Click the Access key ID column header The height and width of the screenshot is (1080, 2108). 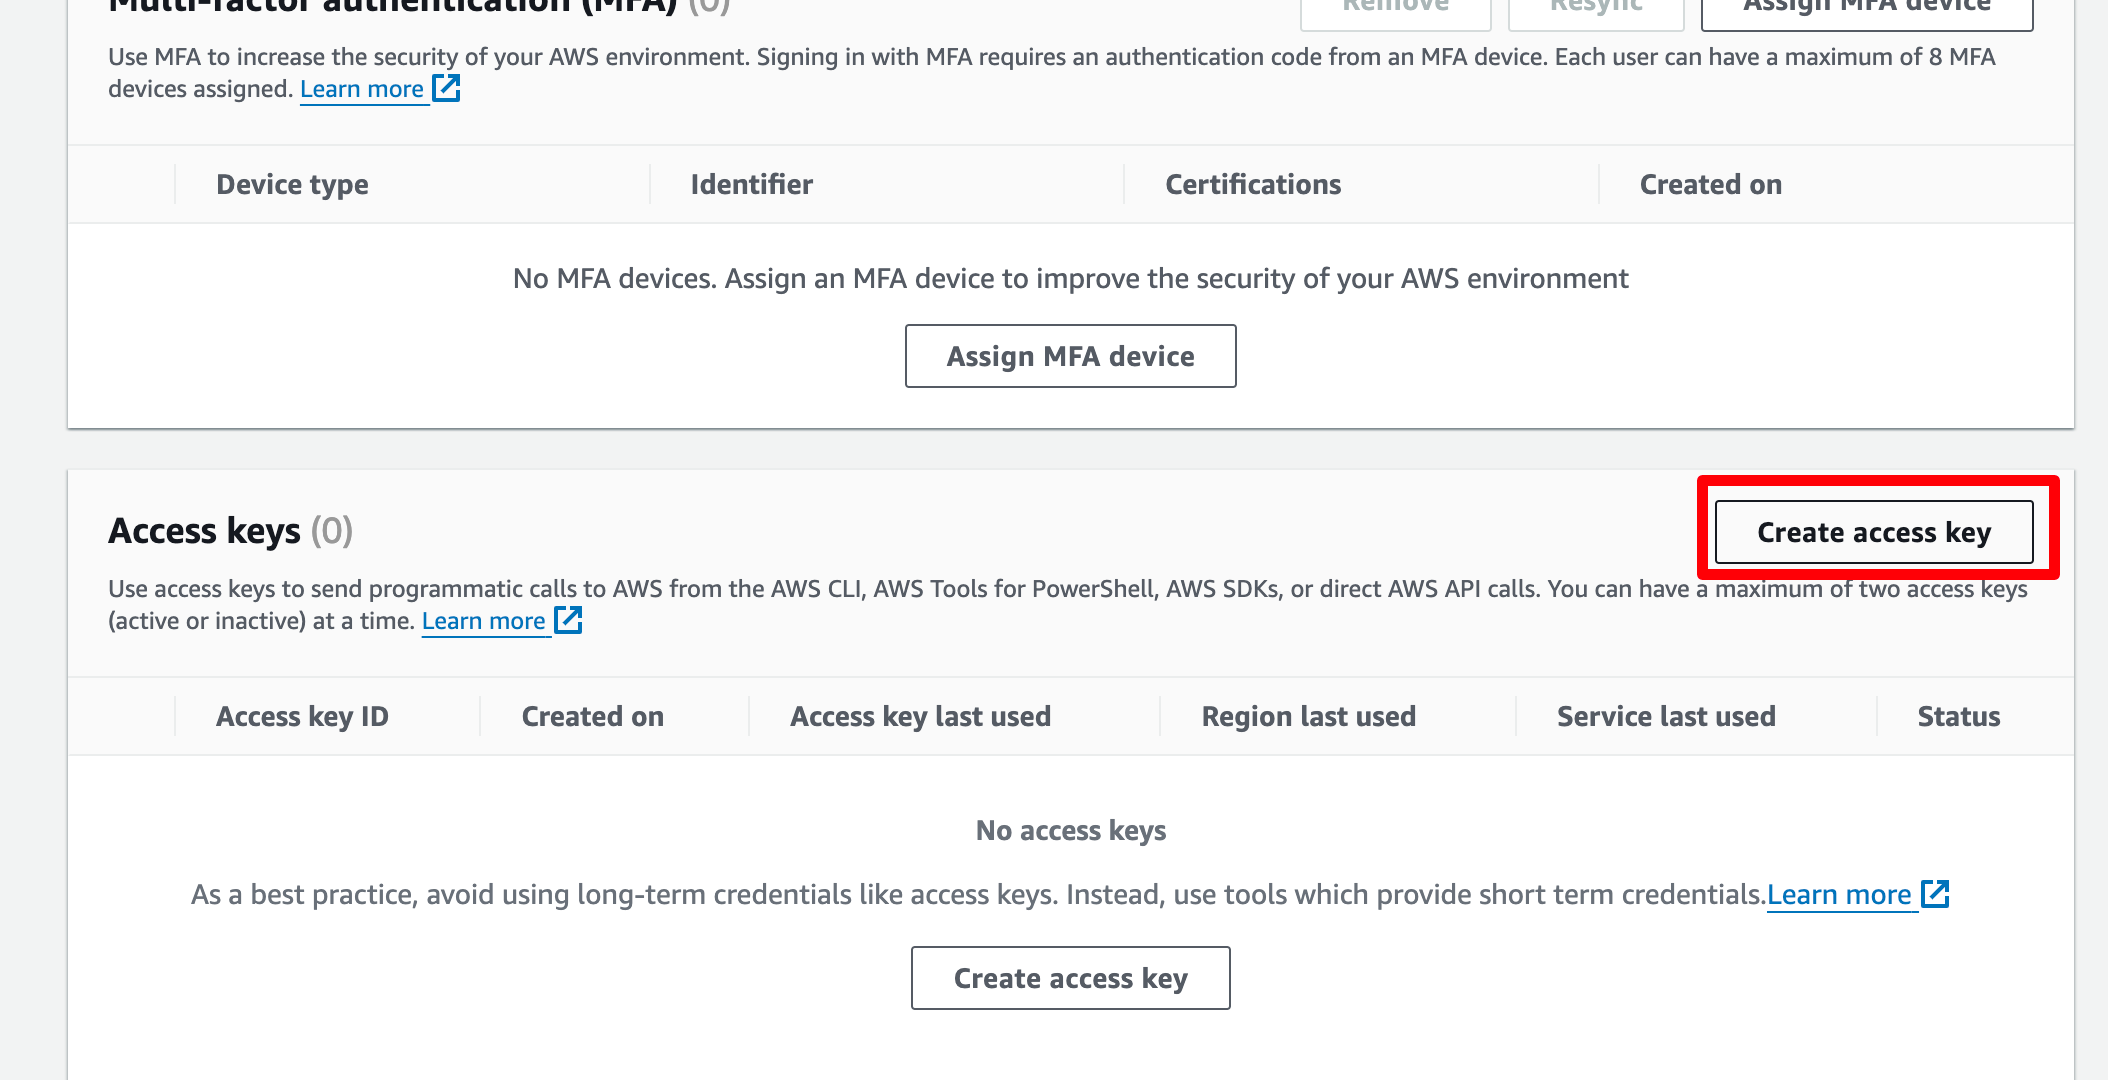pyautogui.click(x=302, y=717)
